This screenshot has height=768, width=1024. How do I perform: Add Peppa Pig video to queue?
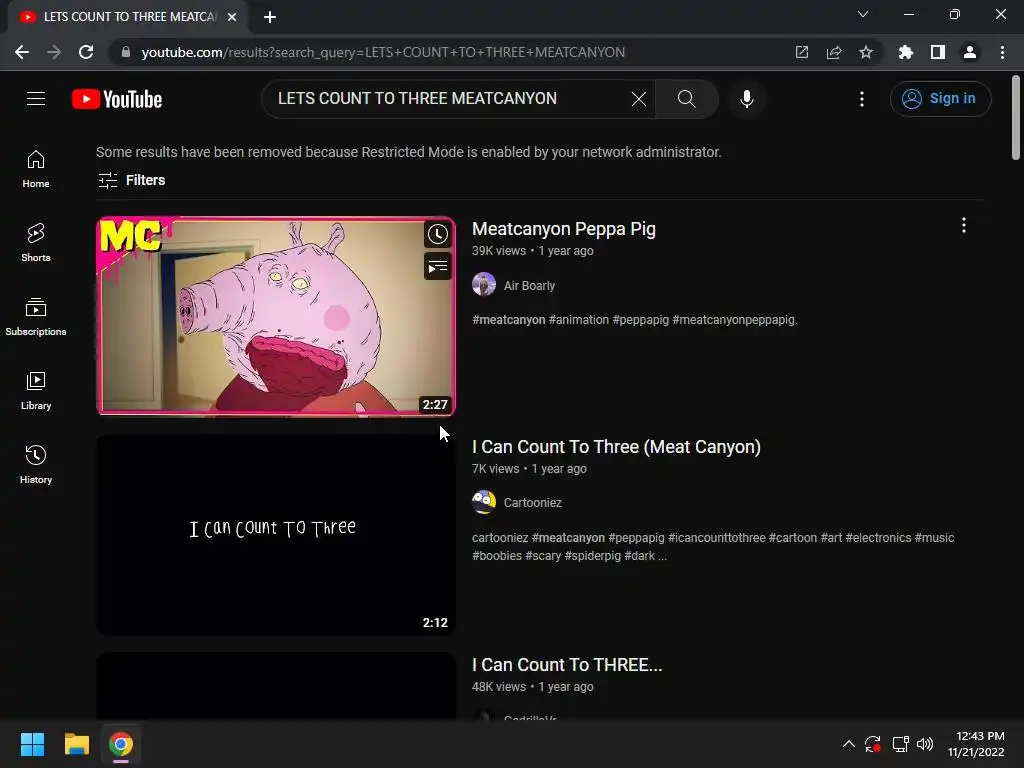point(438,266)
